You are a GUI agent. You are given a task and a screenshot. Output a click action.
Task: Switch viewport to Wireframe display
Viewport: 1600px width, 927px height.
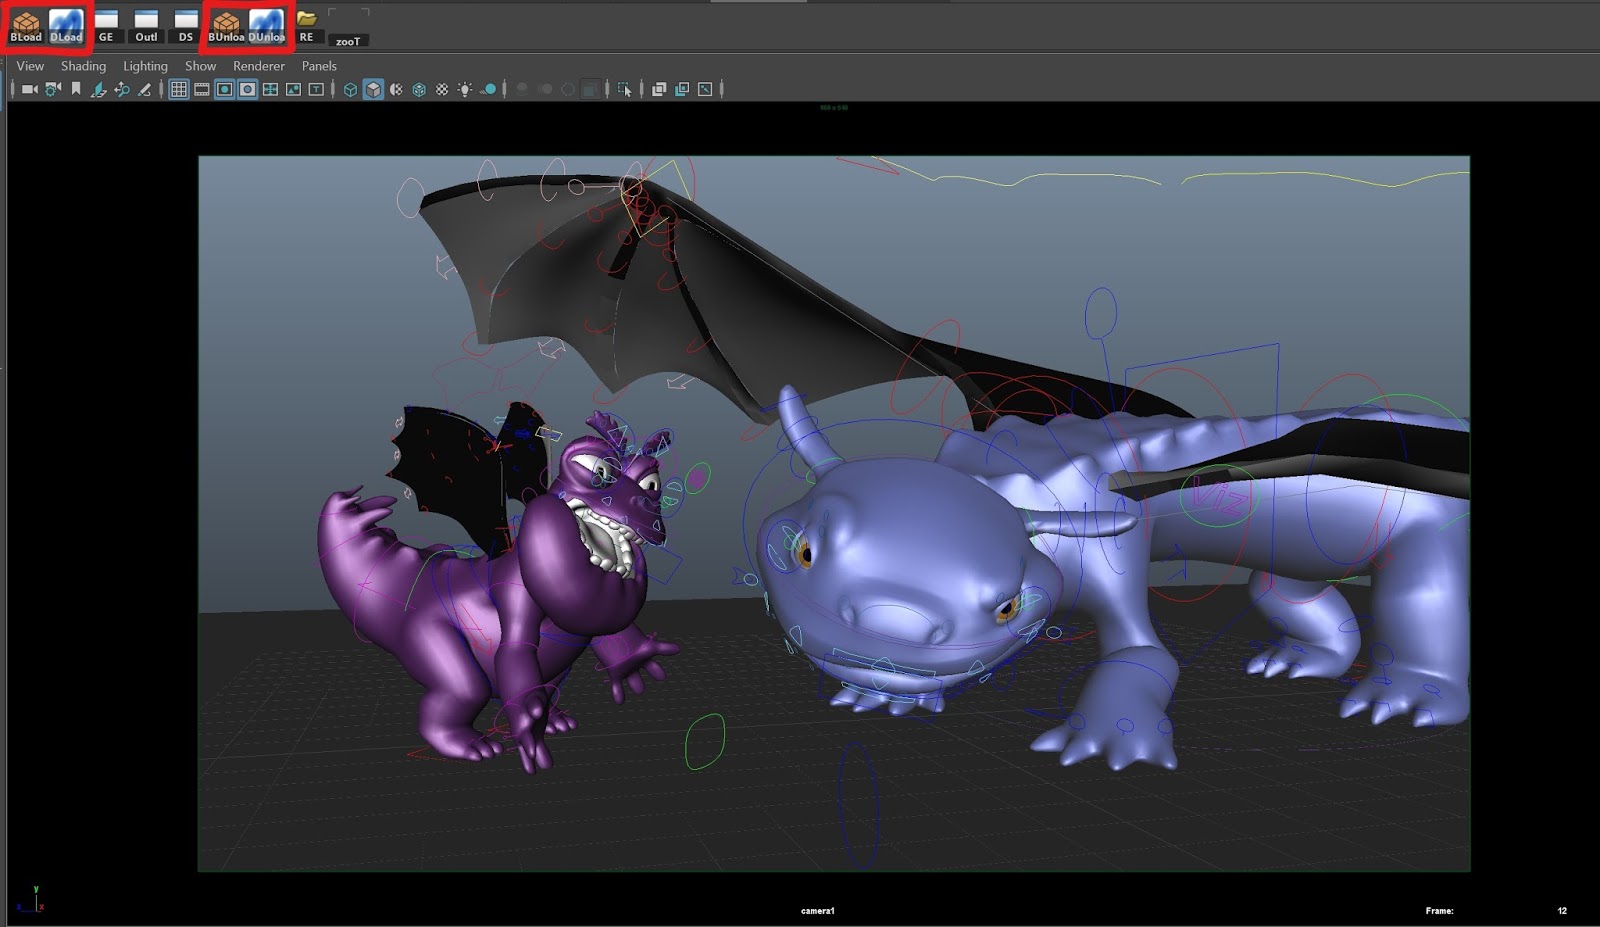350,89
